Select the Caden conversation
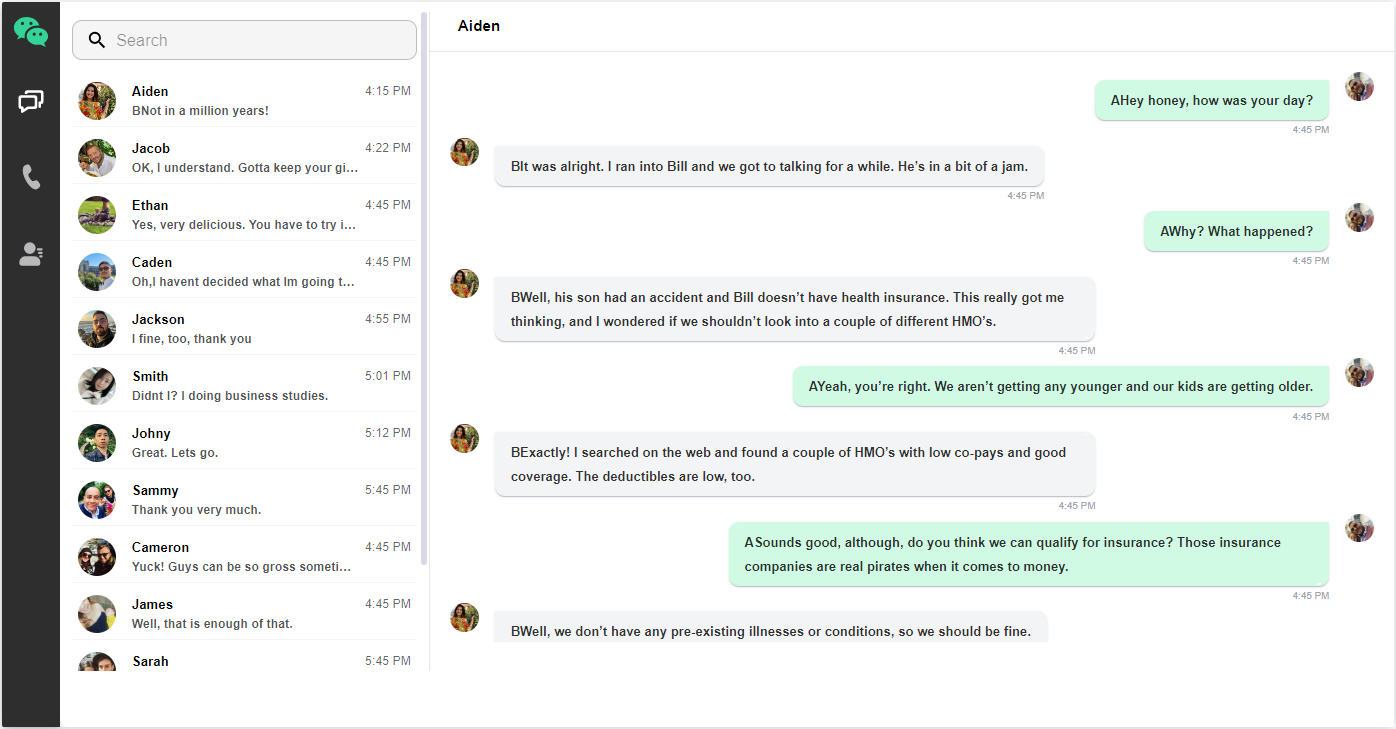 244,271
